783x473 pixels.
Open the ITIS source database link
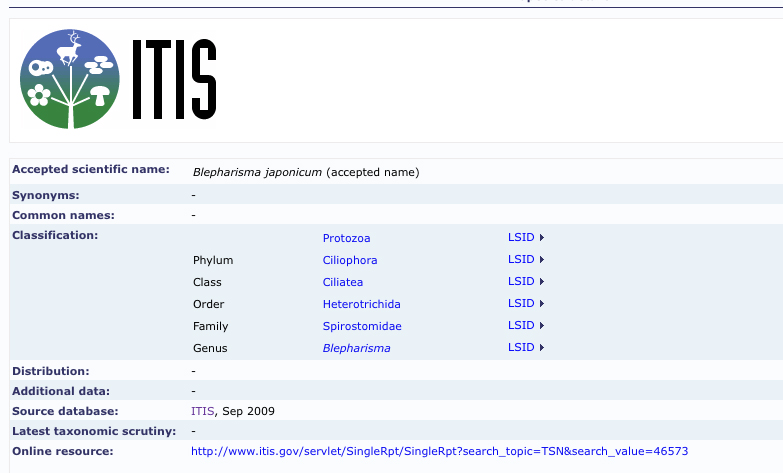click(202, 411)
